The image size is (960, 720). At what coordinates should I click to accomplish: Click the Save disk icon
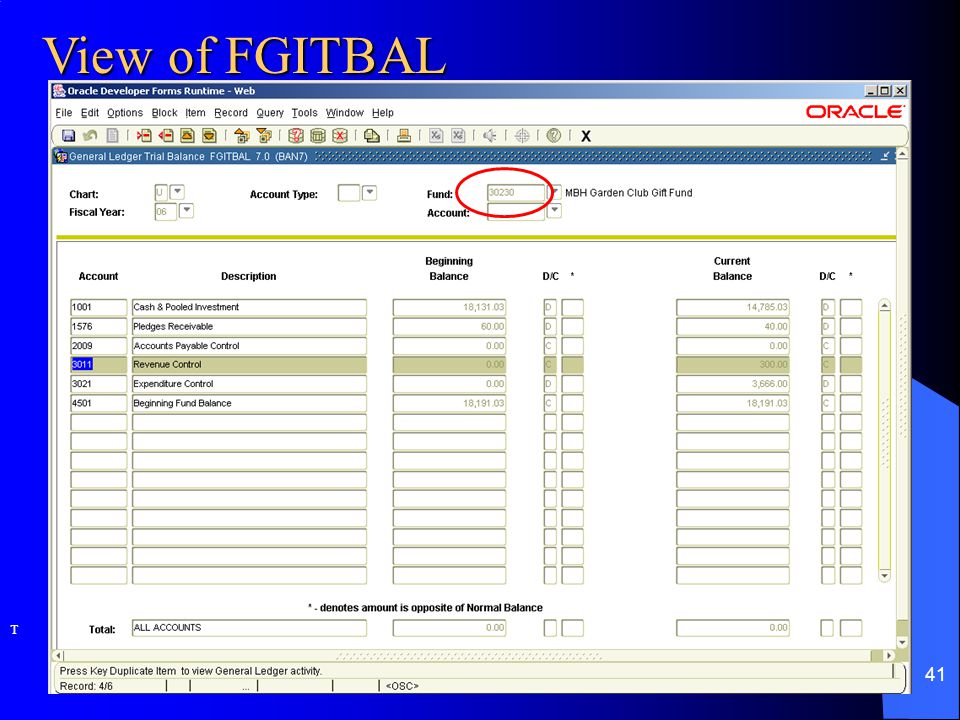point(69,136)
